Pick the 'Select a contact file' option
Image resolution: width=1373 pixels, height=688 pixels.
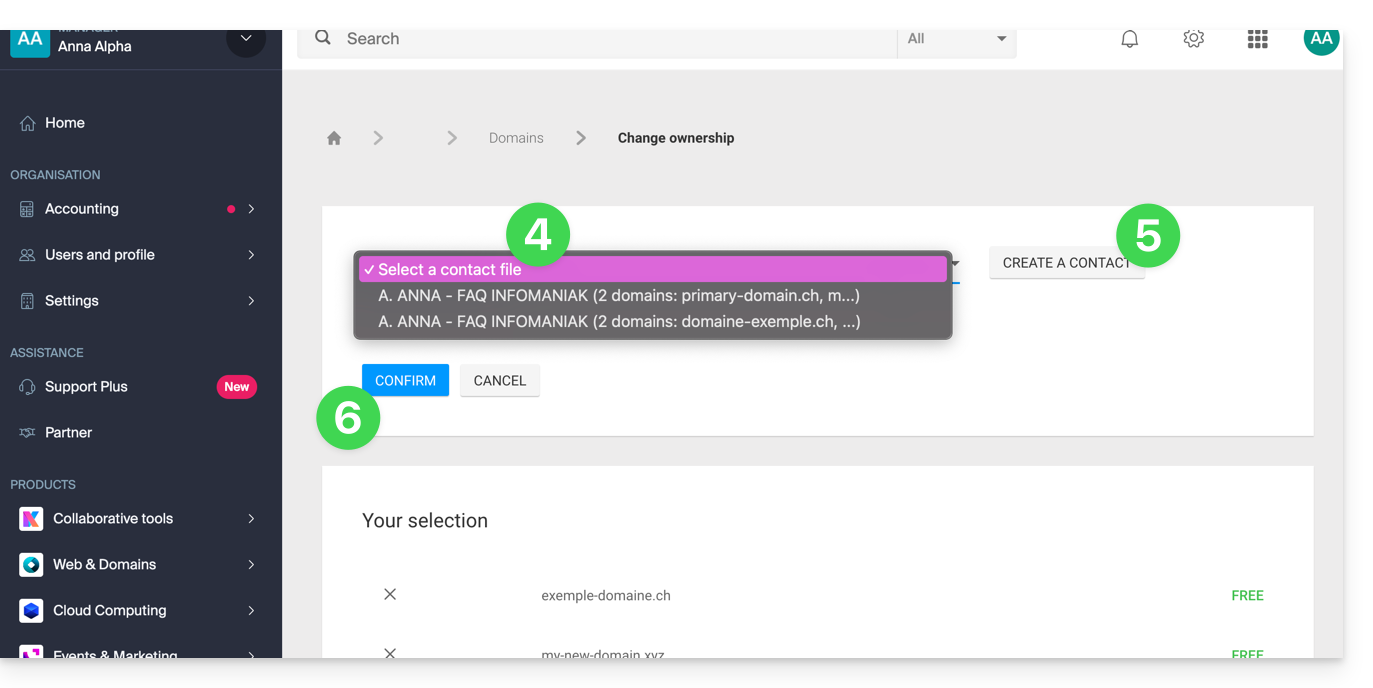click(x=652, y=270)
